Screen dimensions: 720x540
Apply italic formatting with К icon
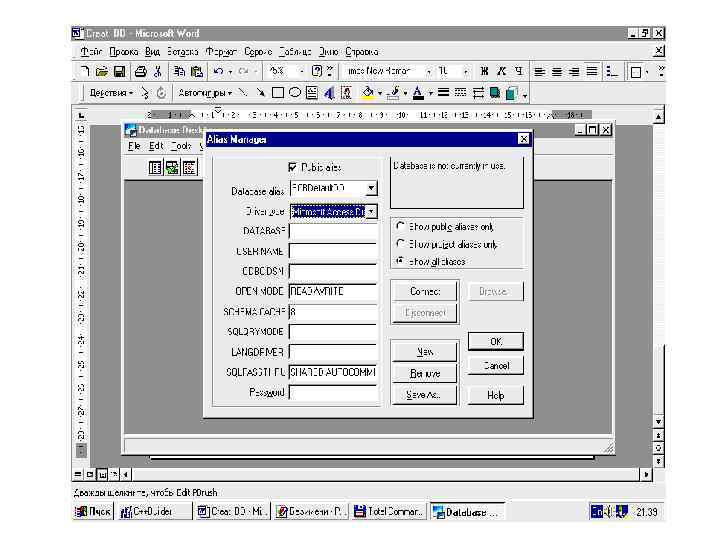coord(501,71)
